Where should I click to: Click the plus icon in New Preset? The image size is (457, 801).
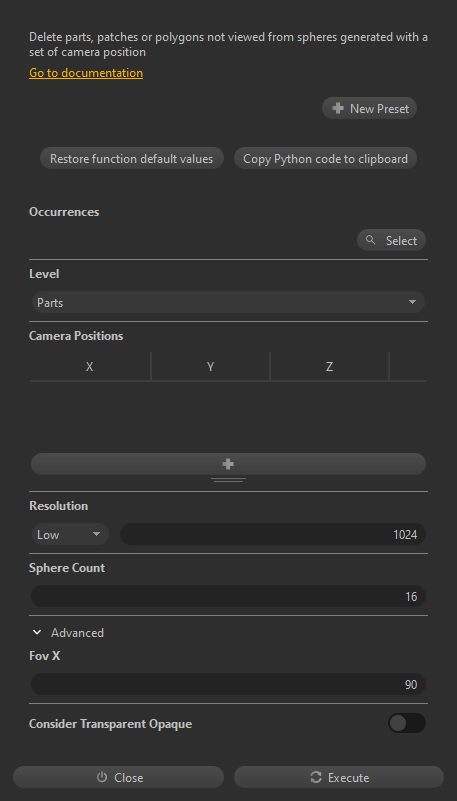(x=338, y=108)
